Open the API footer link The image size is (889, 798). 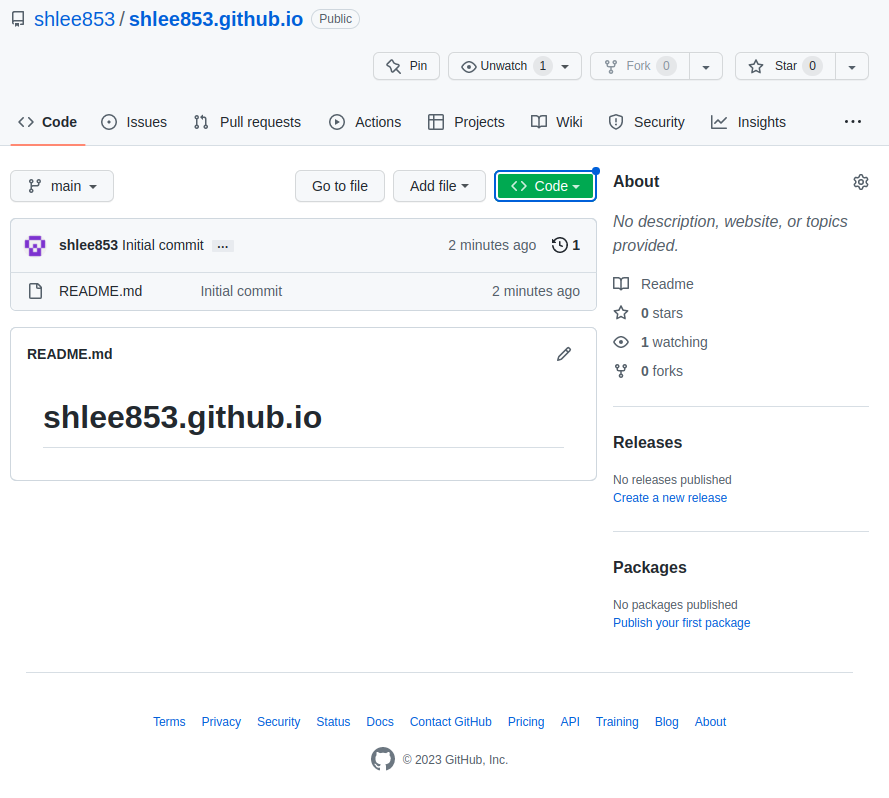point(570,722)
